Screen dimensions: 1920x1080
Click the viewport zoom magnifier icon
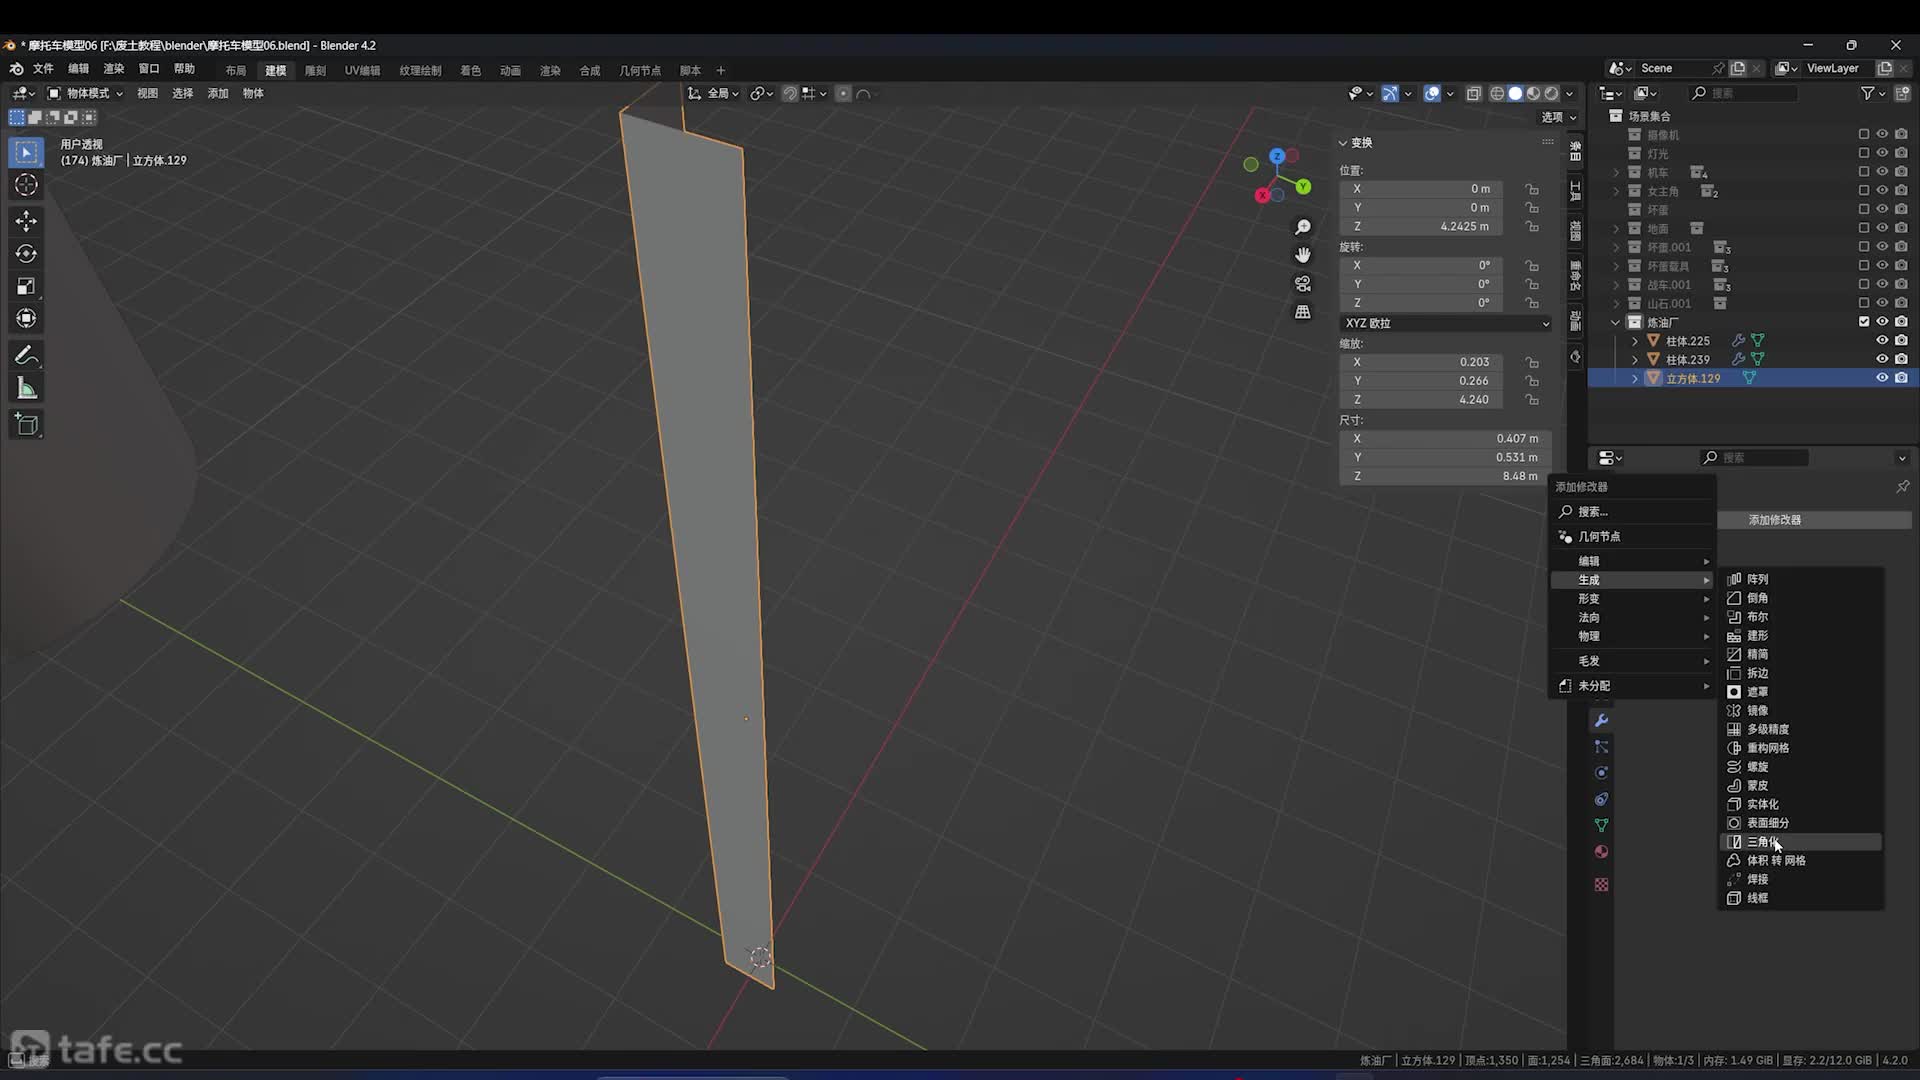[1302, 227]
